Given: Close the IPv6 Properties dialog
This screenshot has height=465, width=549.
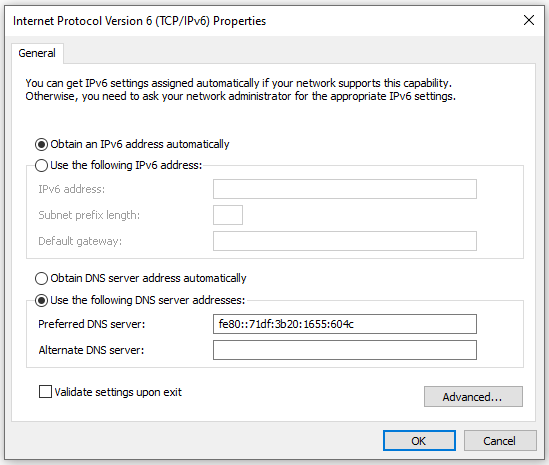Looking at the screenshot, I should pos(529,20).
